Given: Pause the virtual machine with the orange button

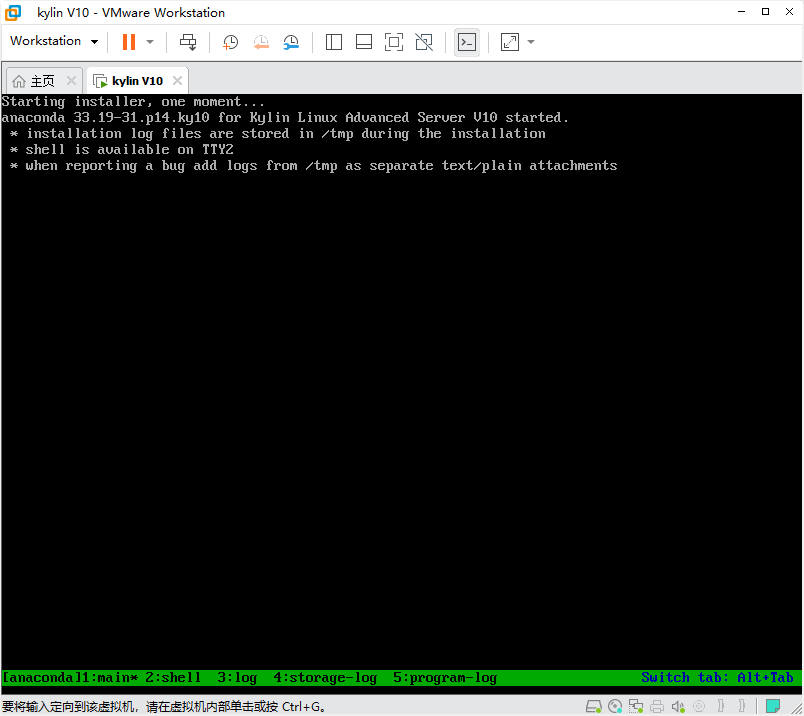Looking at the screenshot, I should coord(129,42).
